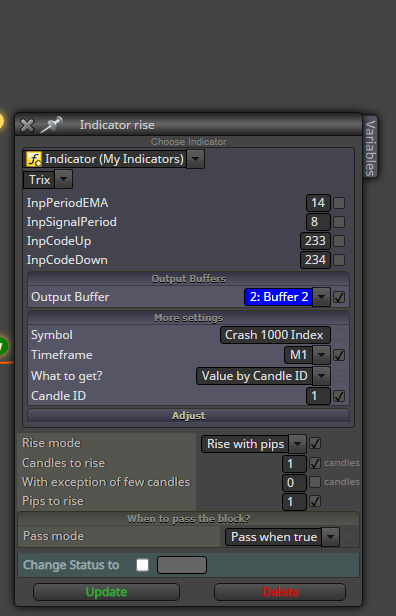Image resolution: width=396 pixels, height=616 pixels.
Task: Collapse the More settings section header
Action: pos(188,318)
